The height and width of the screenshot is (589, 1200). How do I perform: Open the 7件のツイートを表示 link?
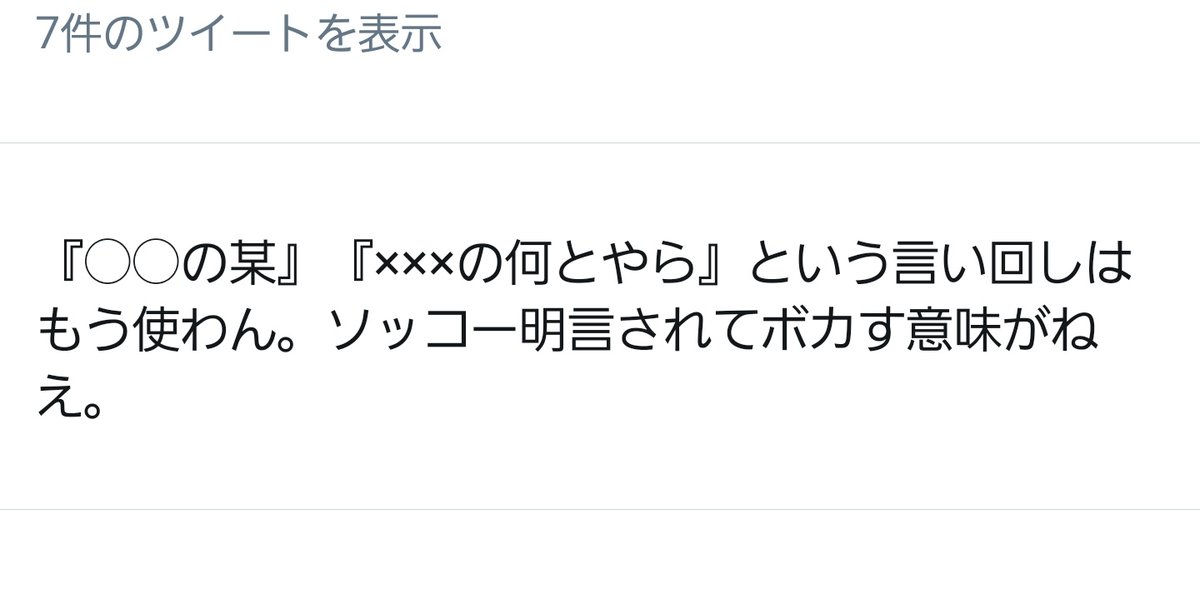pyautogui.click(x=239, y=35)
